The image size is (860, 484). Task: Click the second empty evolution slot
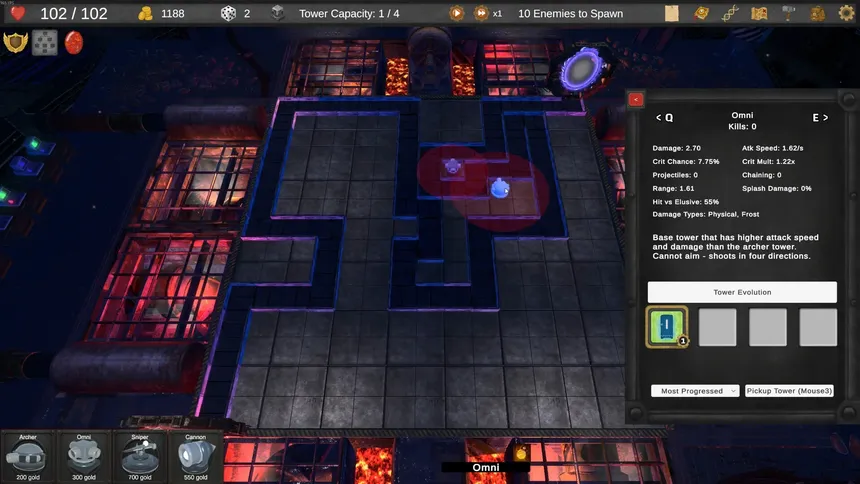coord(717,327)
